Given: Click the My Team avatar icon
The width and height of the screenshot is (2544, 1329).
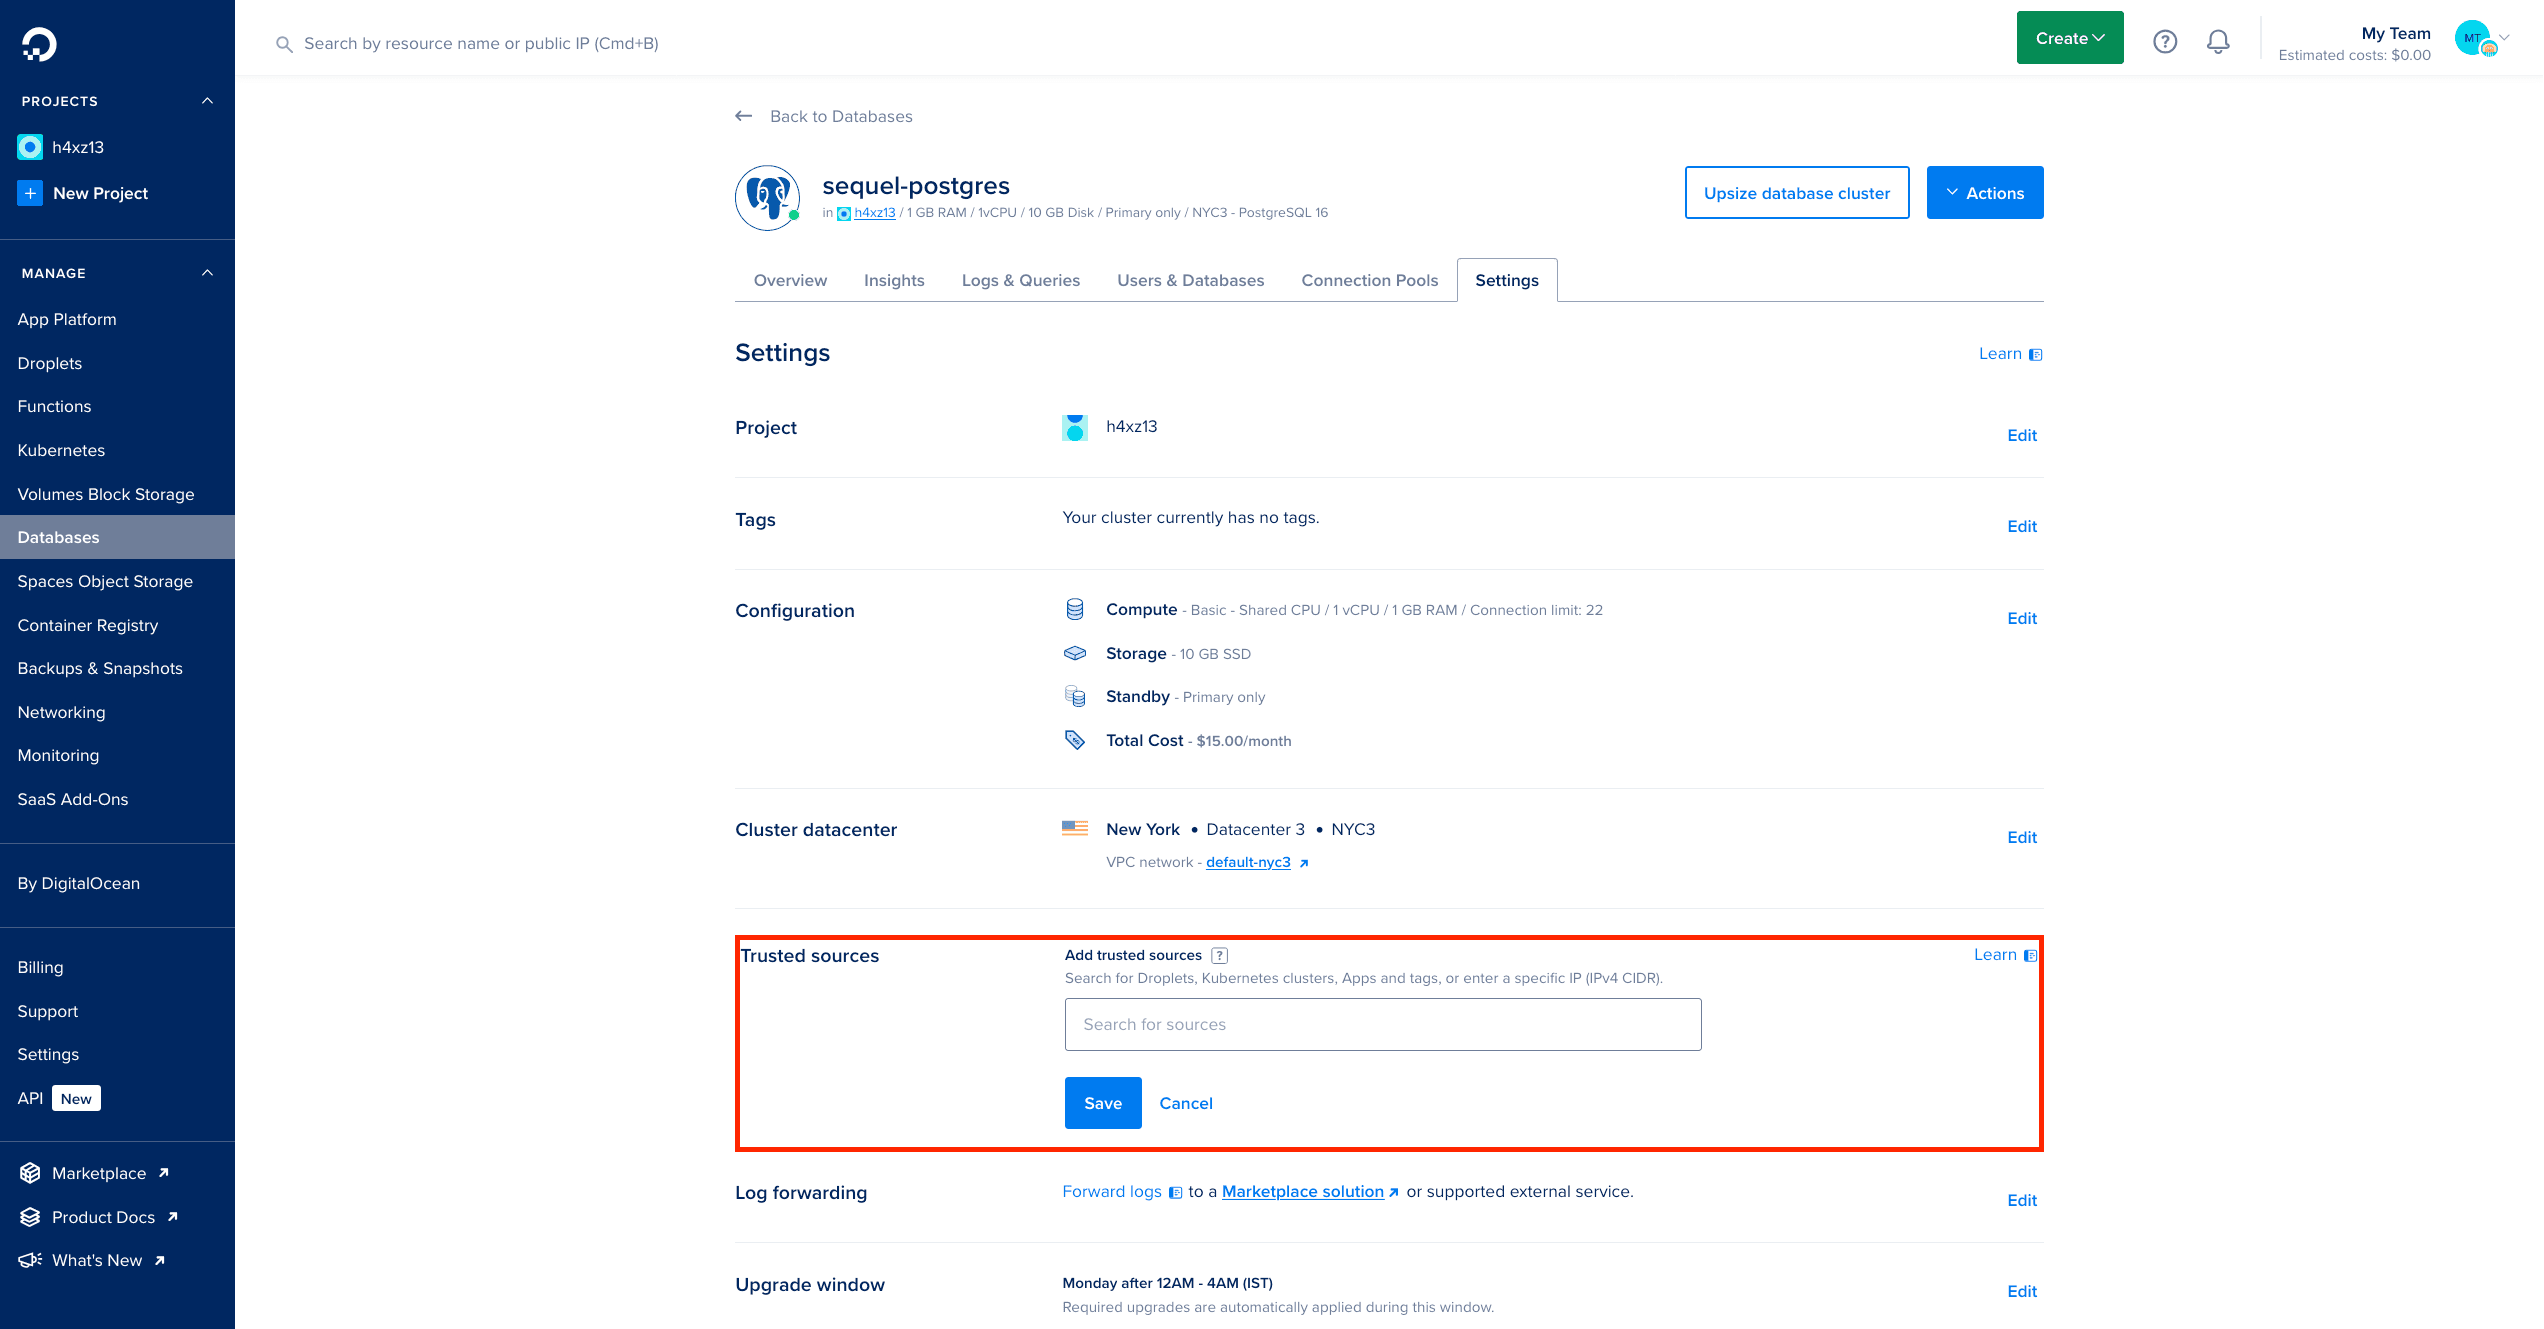Looking at the screenshot, I should coord(2473,38).
